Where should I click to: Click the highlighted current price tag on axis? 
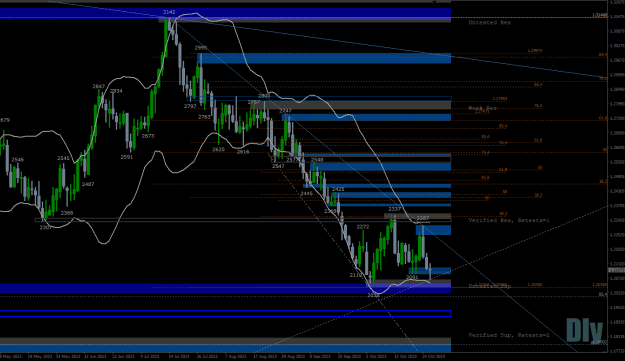pyautogui.click(x=616, y=270)
